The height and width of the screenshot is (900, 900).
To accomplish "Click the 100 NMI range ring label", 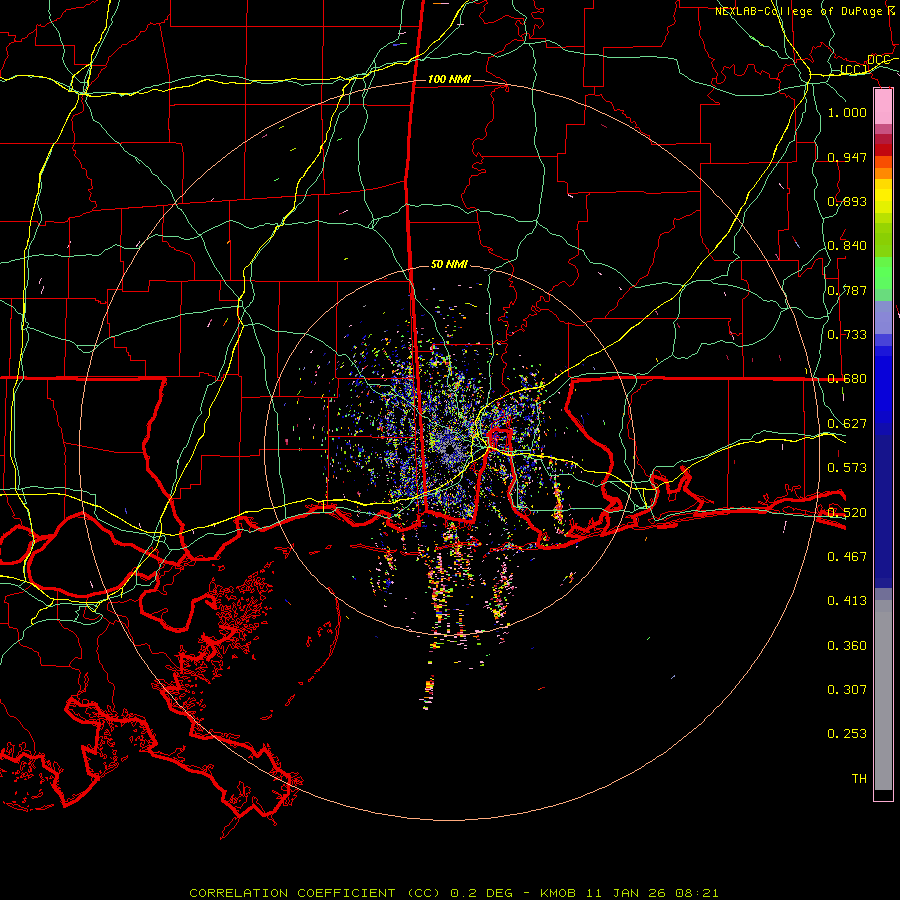I will [449, 79].
